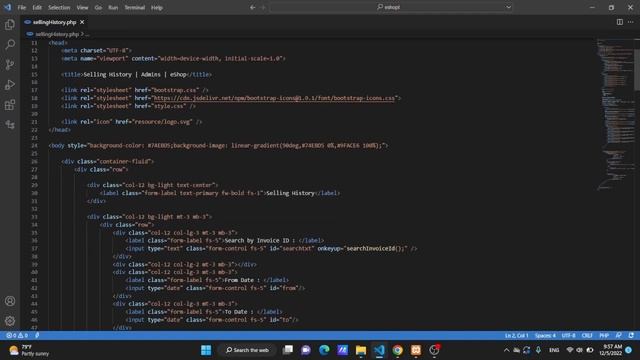
Task: Open clock and date 9:57 AM
Action: [x=611, y=350]
